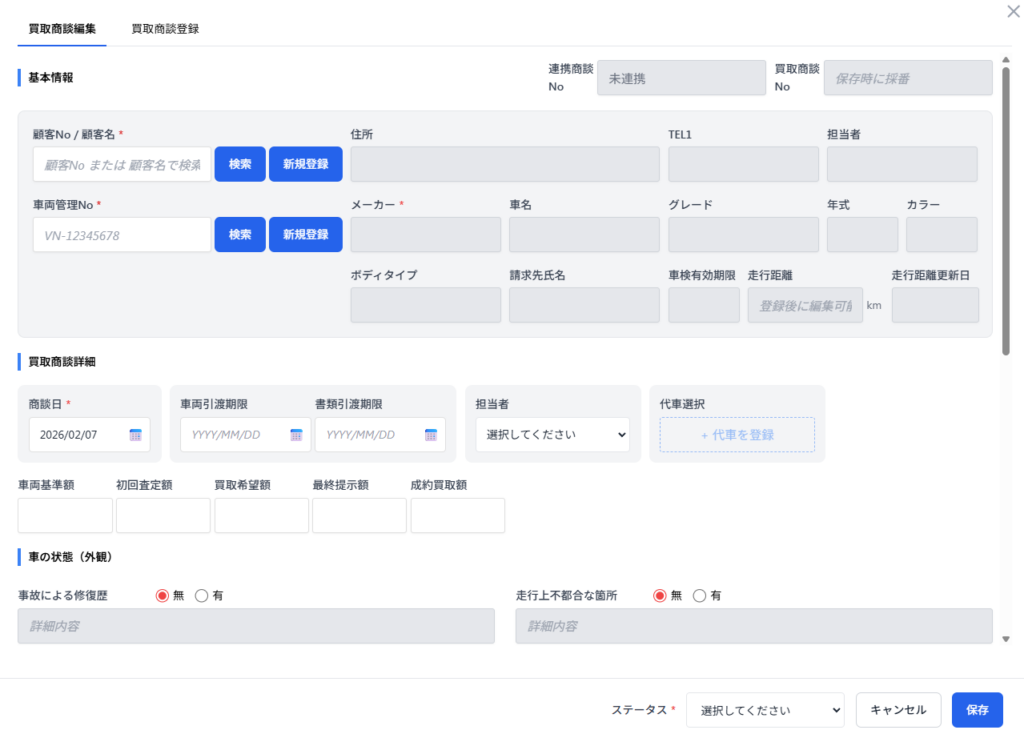Image resolution: width=1024 pixels, height=738 pixels.
Task: Open calendar picker for 商談日 field
Action: pyautogui.click(x=135, y=435)
